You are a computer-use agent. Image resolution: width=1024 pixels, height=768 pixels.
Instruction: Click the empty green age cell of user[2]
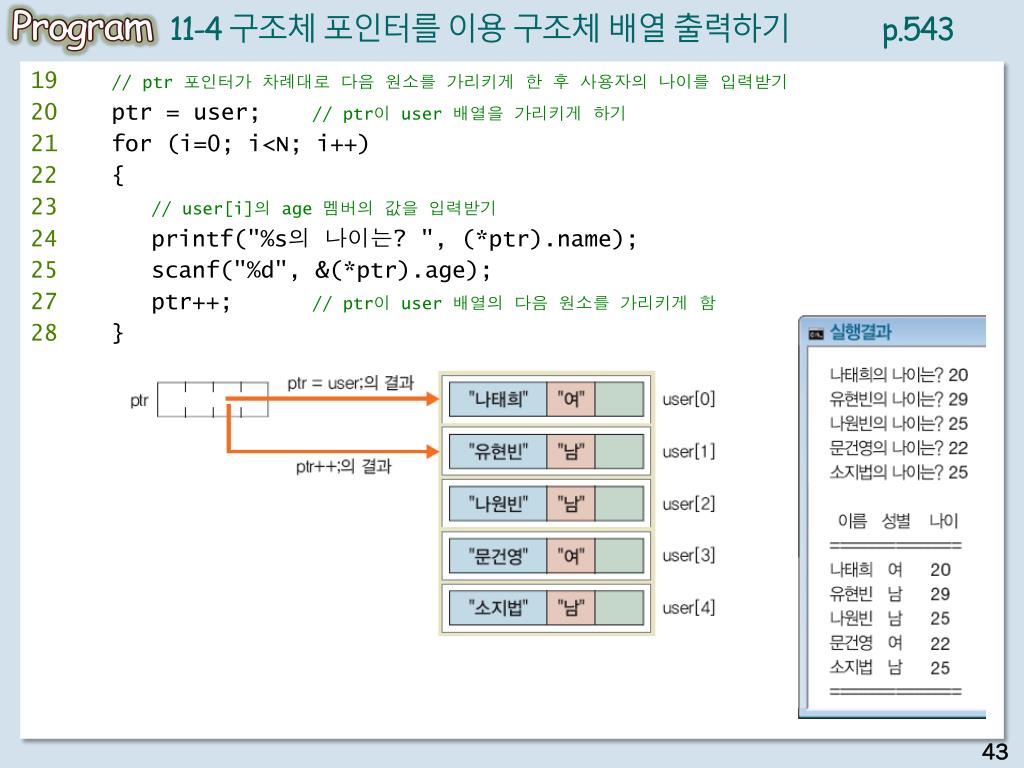(x=620, y=504)
